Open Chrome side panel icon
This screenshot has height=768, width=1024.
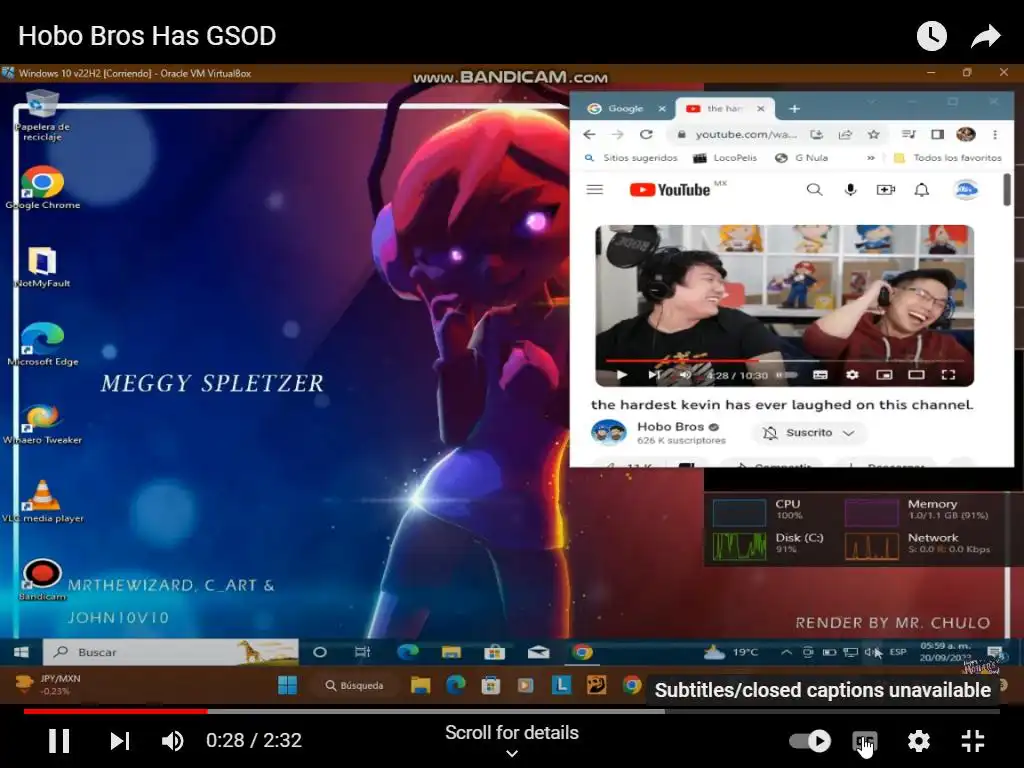point(937,135)
